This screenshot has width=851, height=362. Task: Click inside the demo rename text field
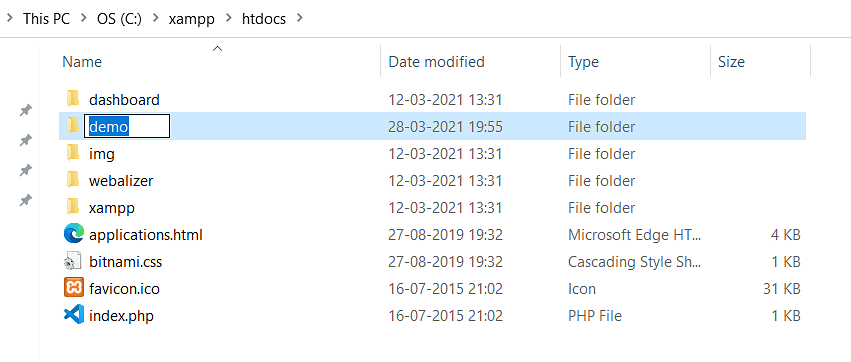(x=127, y=126)
